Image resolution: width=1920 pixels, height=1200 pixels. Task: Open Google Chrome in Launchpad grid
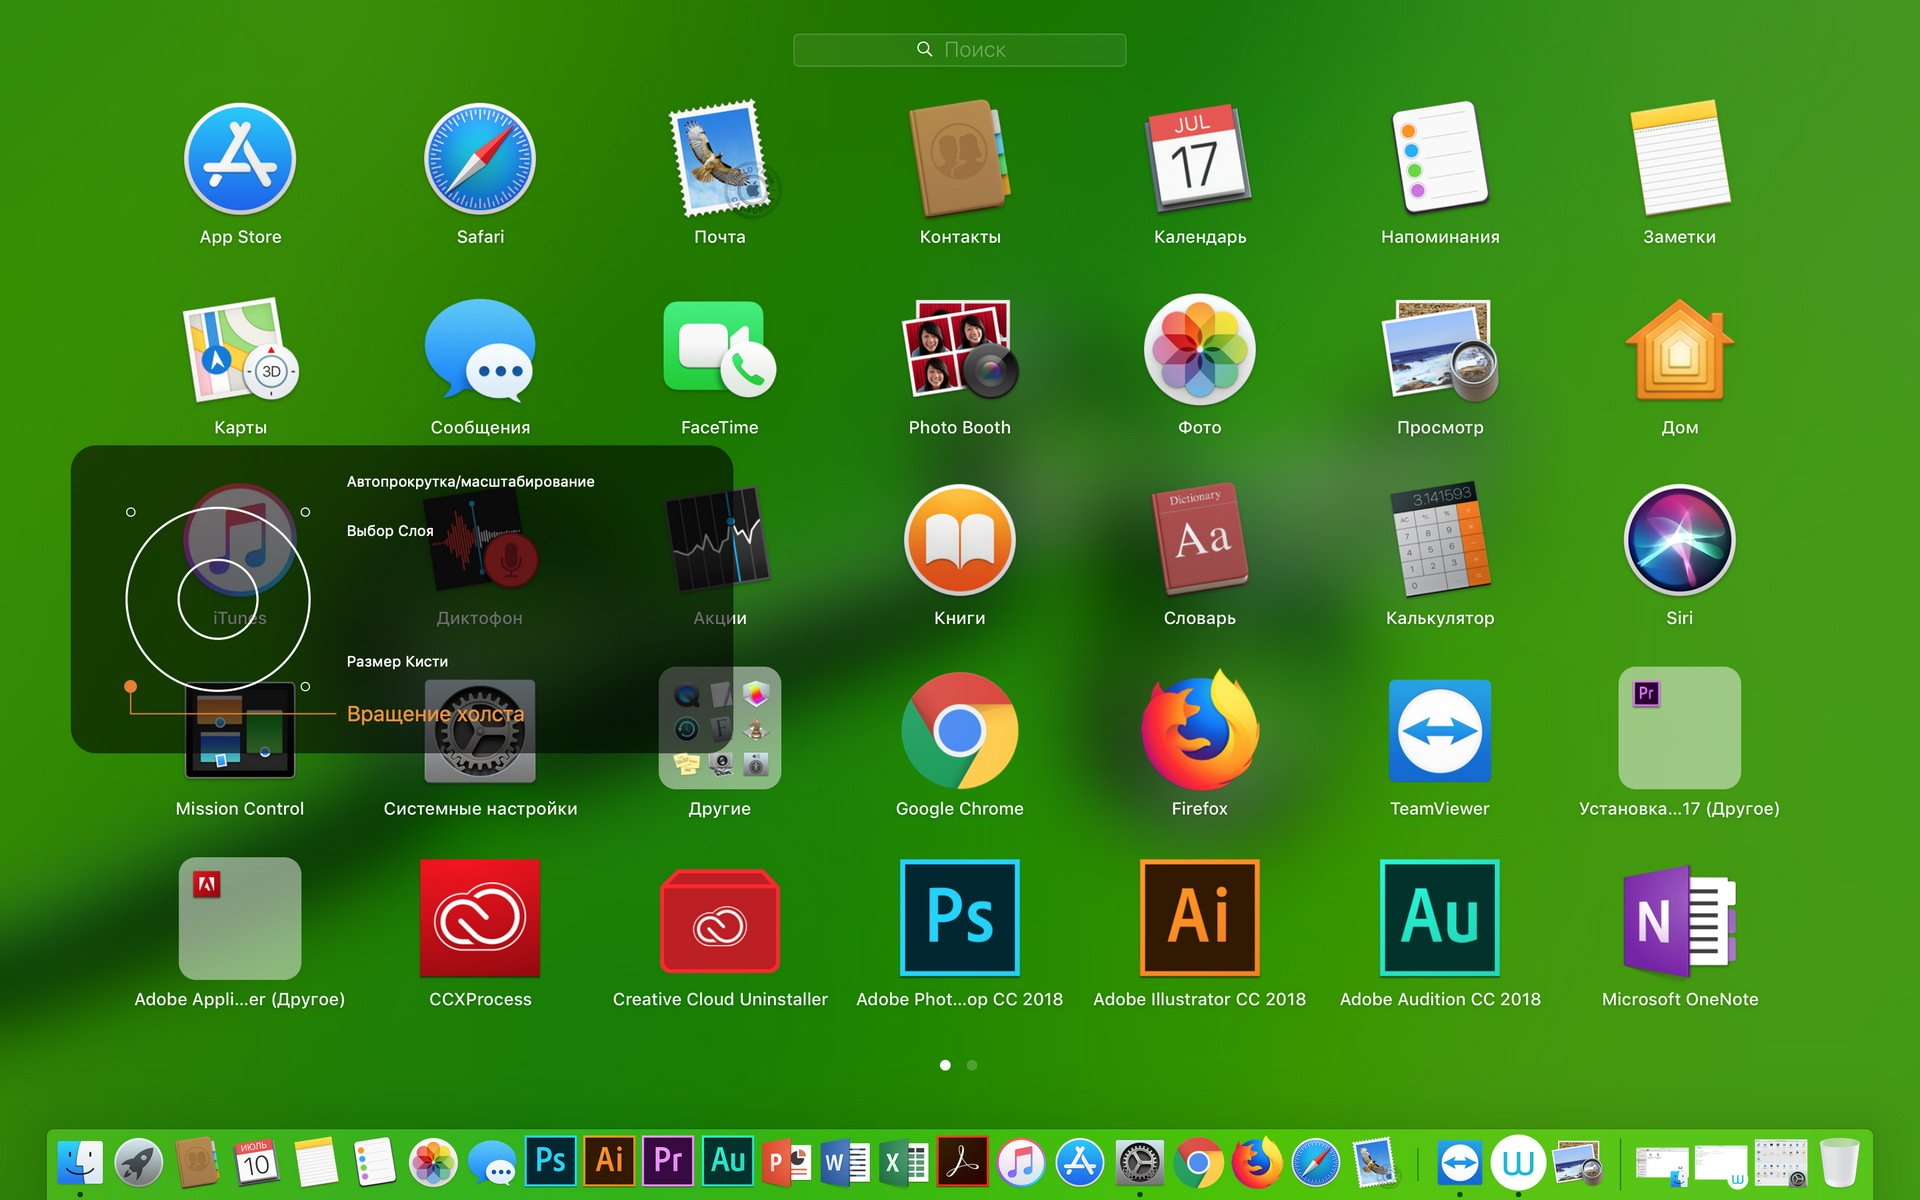[x=960, y=731]
